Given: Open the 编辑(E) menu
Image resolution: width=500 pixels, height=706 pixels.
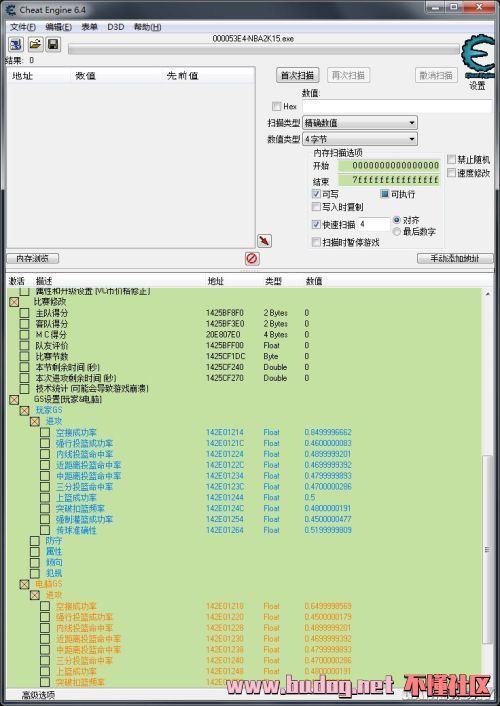Looking at the screenshot, I should (59, 27).
